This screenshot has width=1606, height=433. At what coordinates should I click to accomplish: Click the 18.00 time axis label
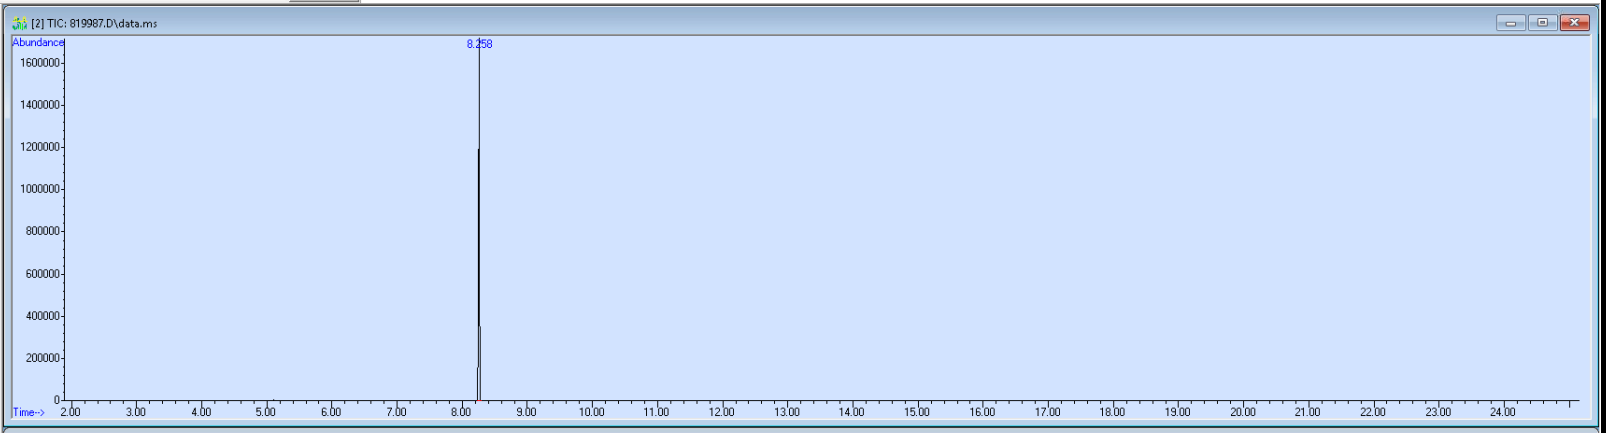point(1112,412)
